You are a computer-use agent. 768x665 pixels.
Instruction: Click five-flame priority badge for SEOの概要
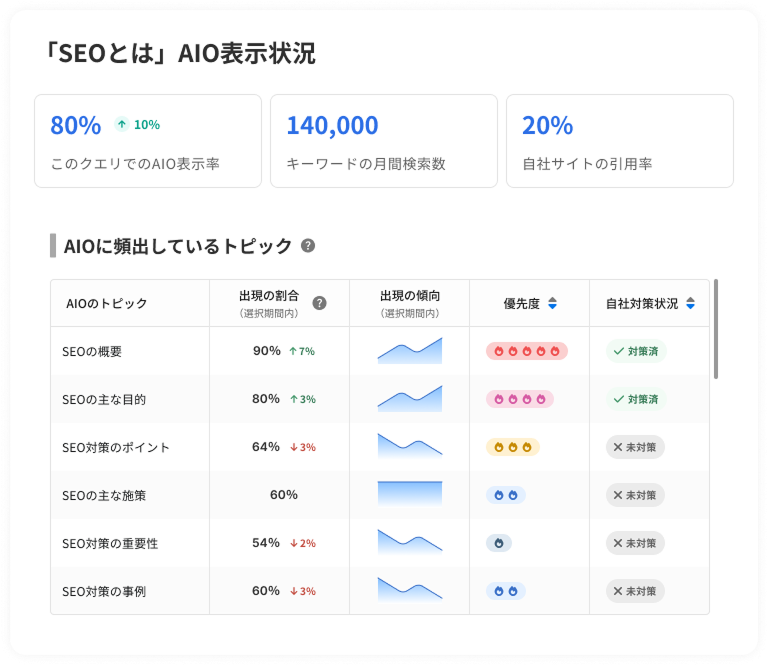pyautogui.click(x=527, y=351)
